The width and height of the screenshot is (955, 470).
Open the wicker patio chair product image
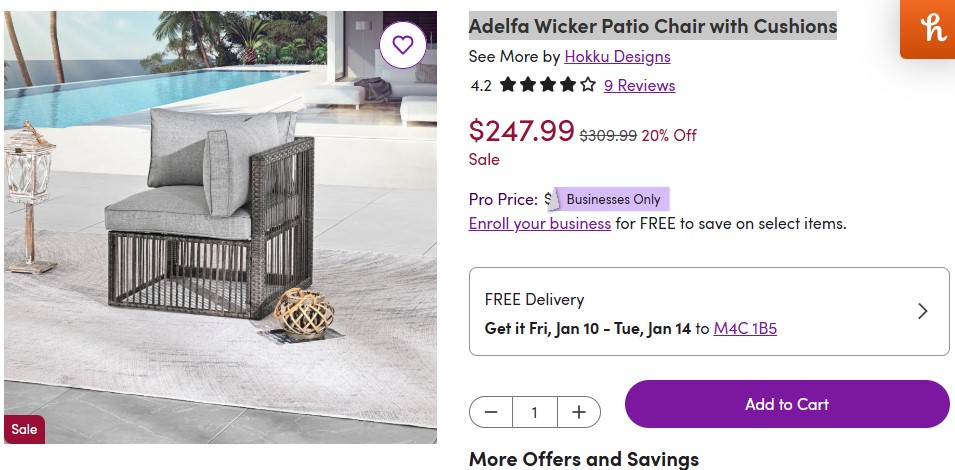220,230
